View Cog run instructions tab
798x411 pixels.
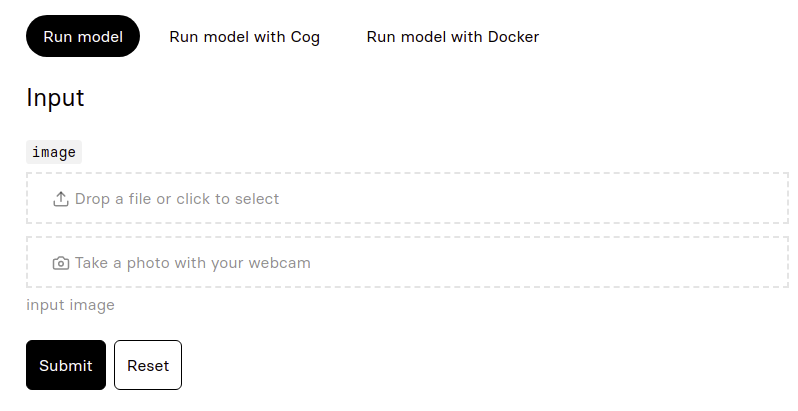pyautogui.click(x=245, y=37)
